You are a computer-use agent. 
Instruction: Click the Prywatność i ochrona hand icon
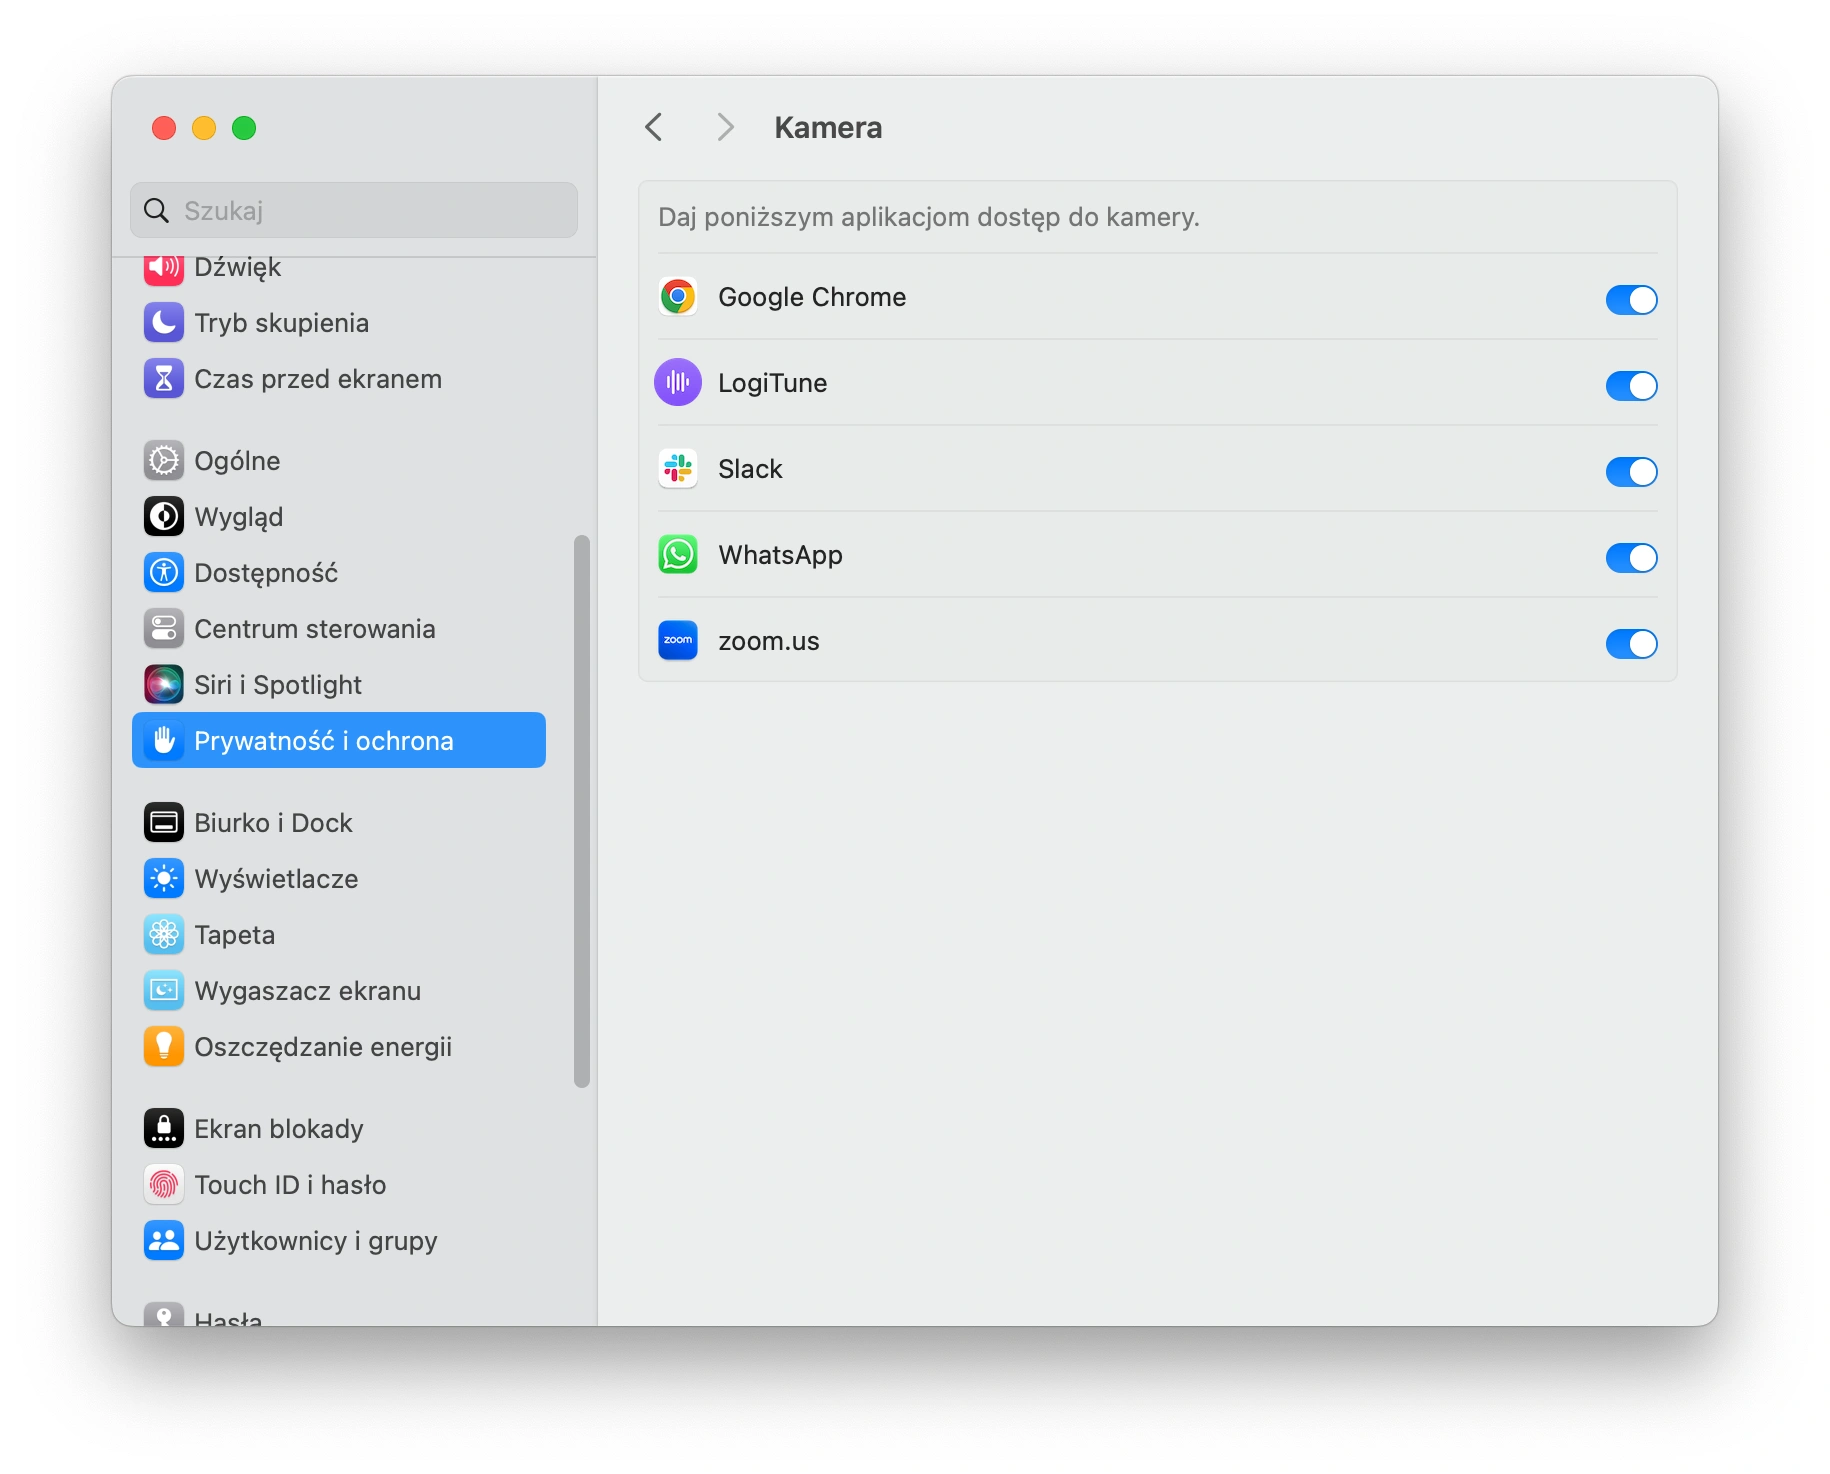[164, 741]
